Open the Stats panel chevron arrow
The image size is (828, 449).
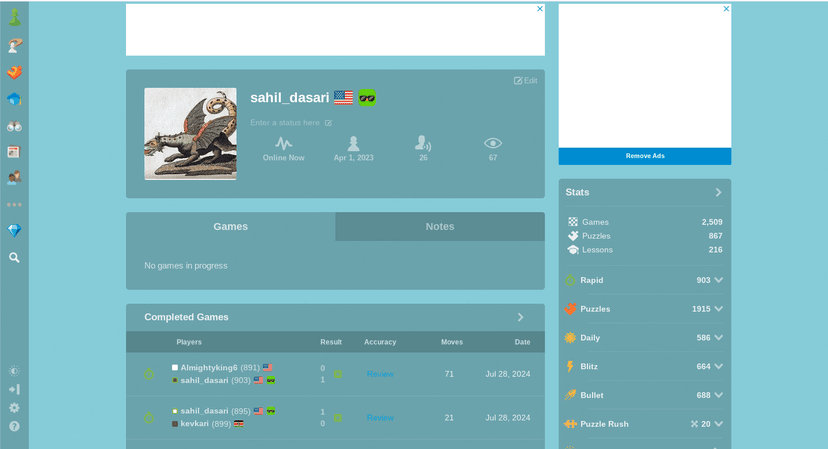point(718,192)
